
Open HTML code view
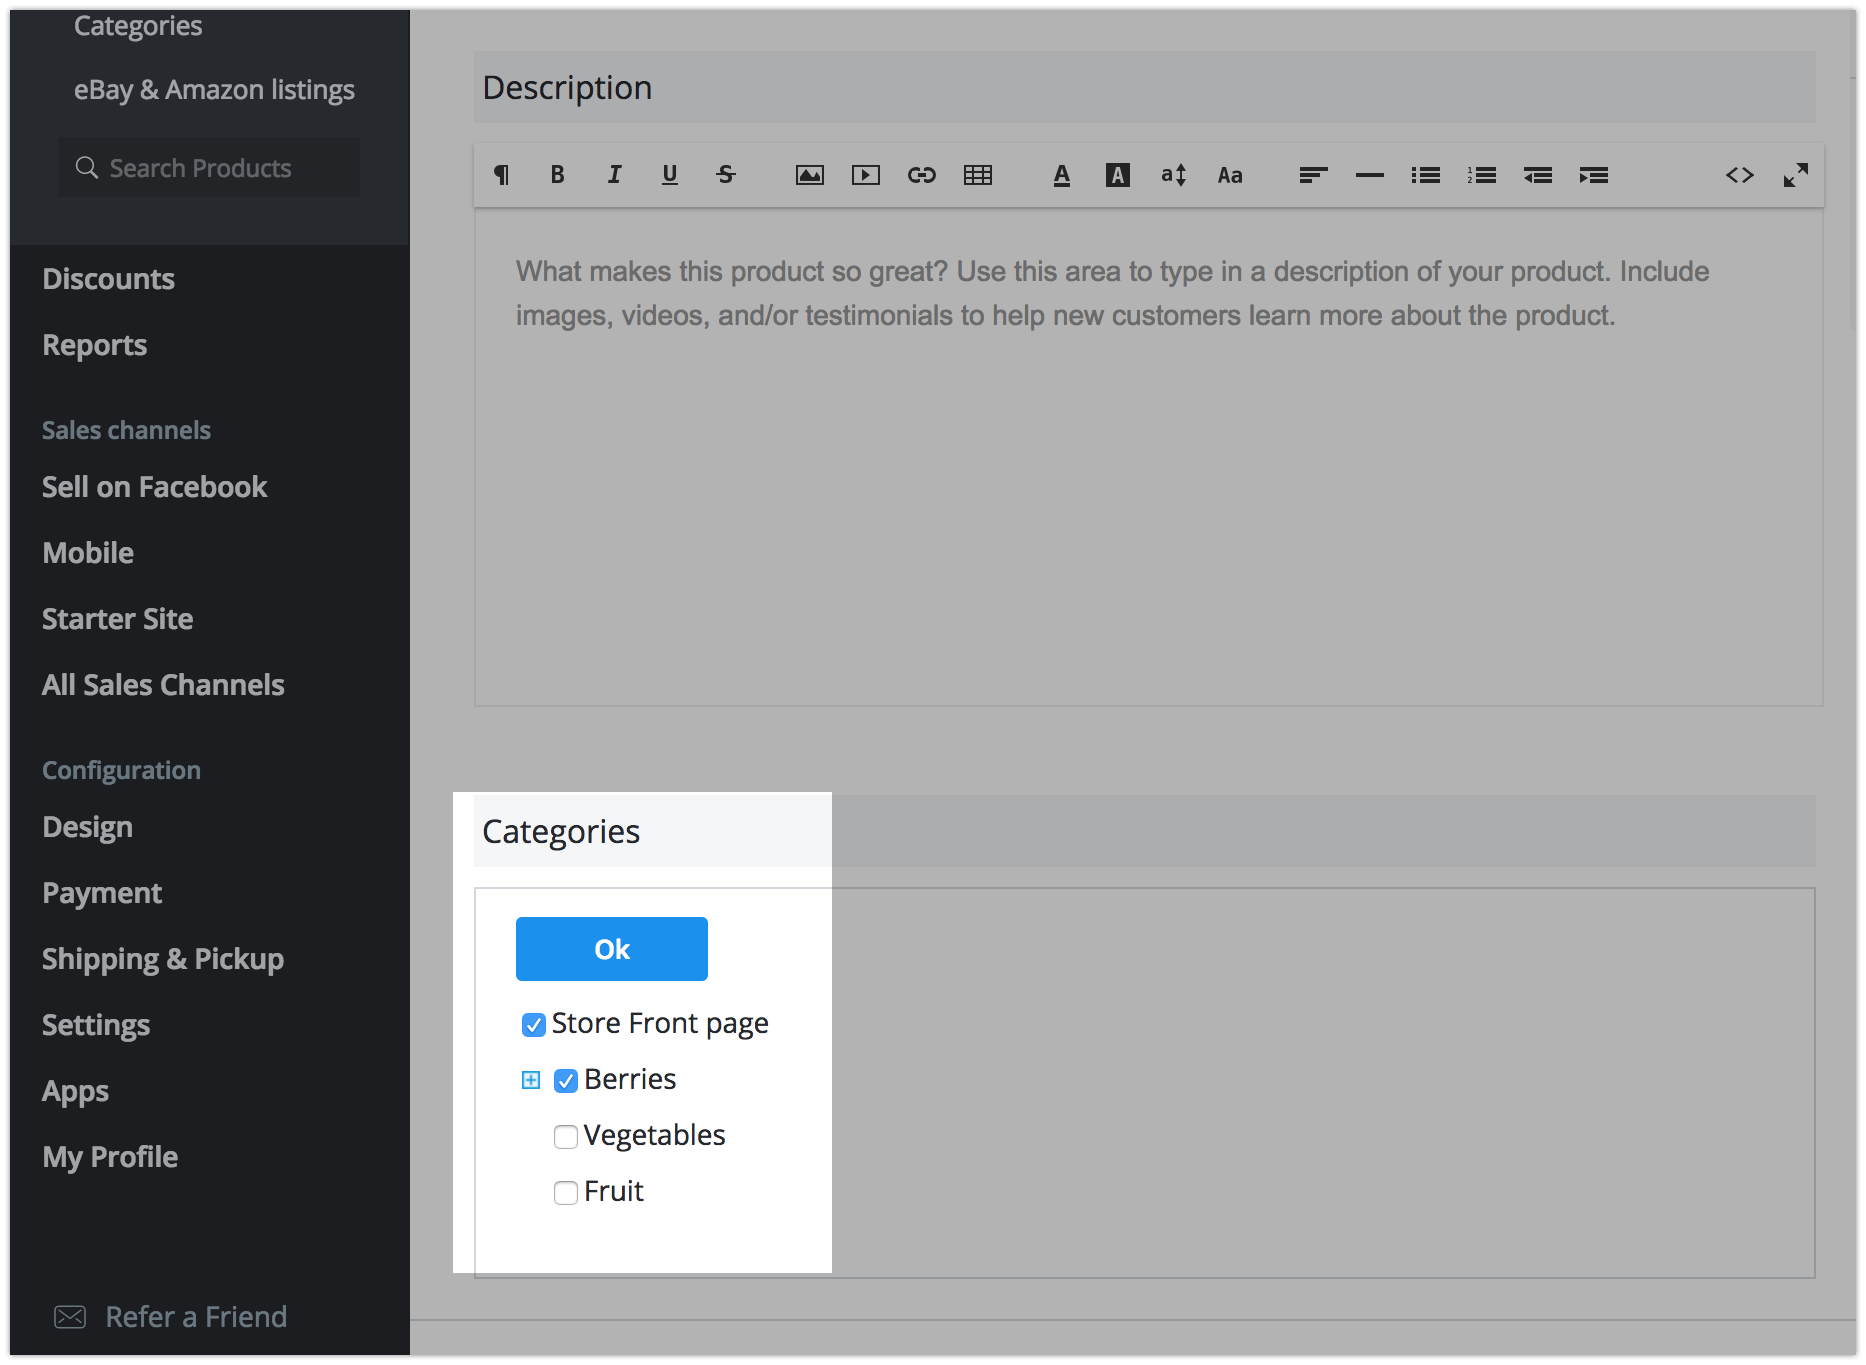click(1739, 175)
